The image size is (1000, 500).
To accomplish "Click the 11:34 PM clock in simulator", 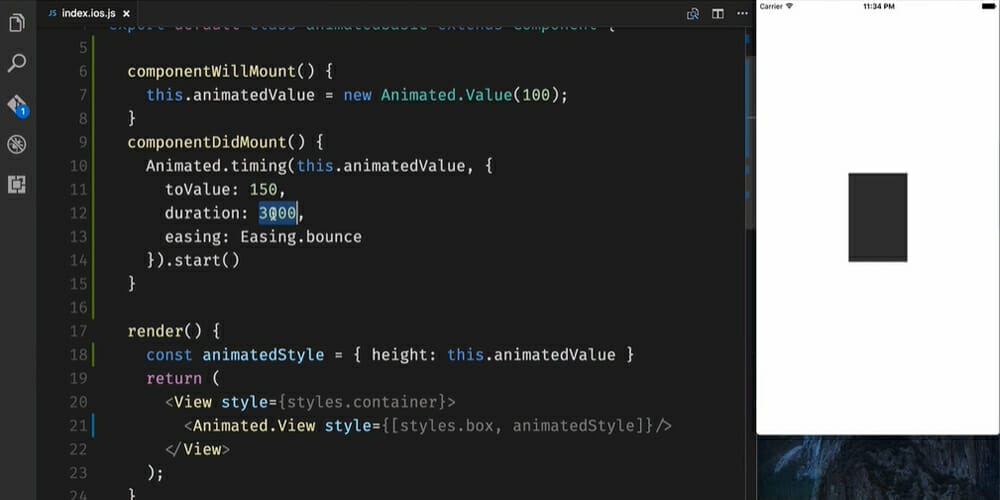I will 877,6.
